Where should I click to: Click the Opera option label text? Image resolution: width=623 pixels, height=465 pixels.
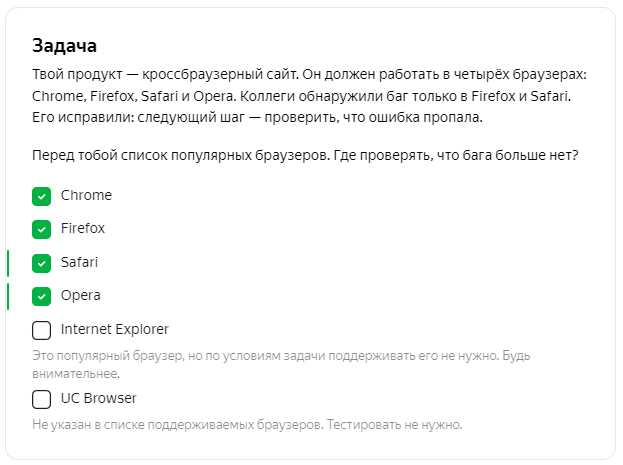coord(81,295)
